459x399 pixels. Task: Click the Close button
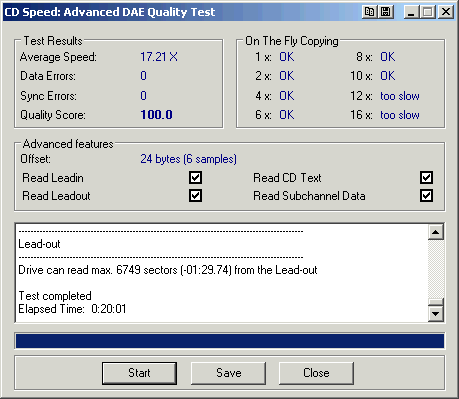316,373
